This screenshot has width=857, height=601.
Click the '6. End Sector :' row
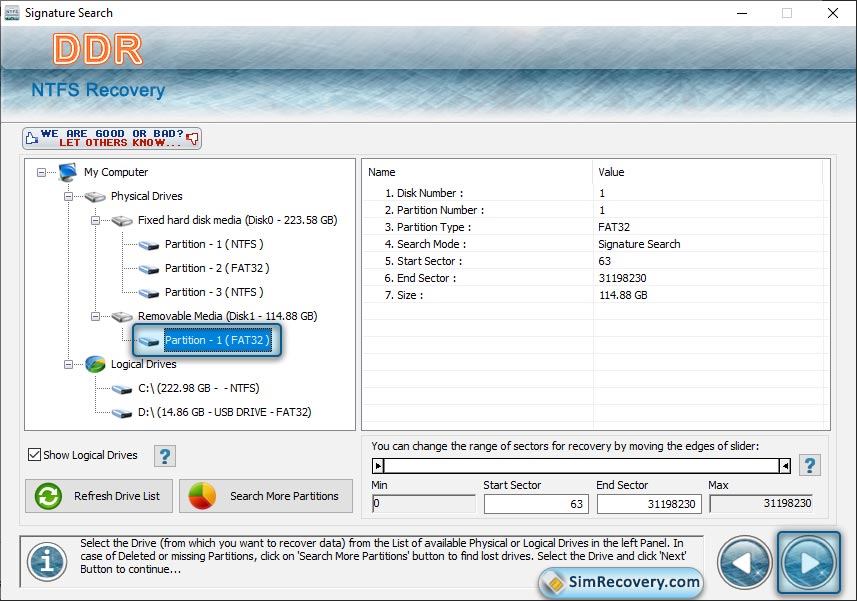[x=594, y=278]
